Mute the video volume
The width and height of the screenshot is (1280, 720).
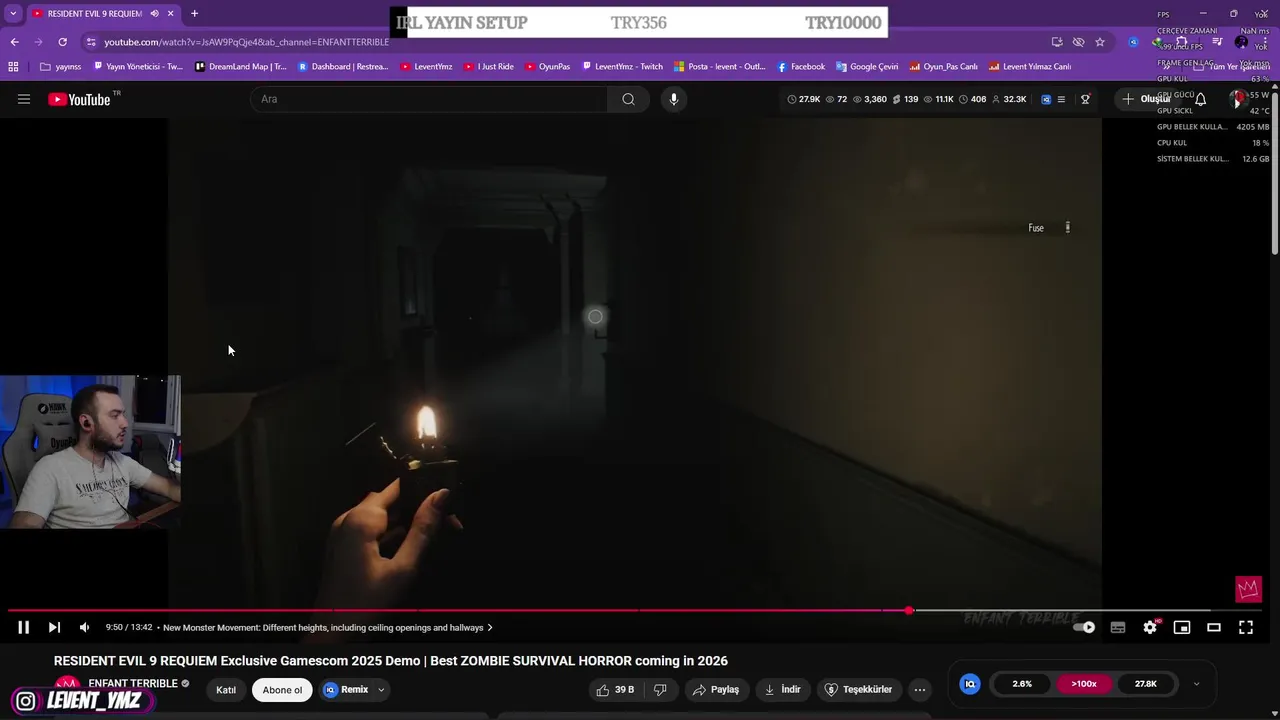pos(84,627)
